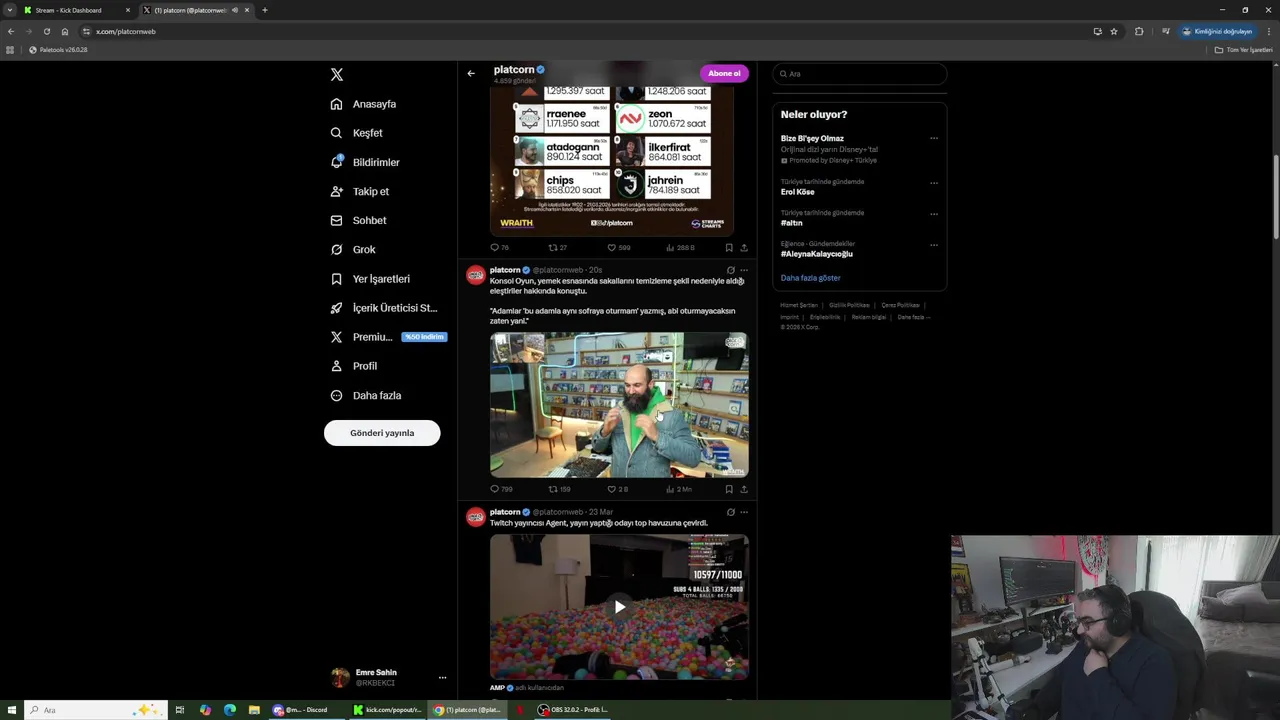Open Windows Start menu
The image size is (1280, 720).
(x=11, y=710)
